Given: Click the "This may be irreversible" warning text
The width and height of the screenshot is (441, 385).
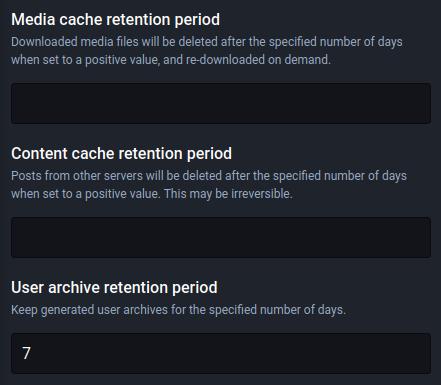Looking at the screenshot, I should tap(228, 194).
